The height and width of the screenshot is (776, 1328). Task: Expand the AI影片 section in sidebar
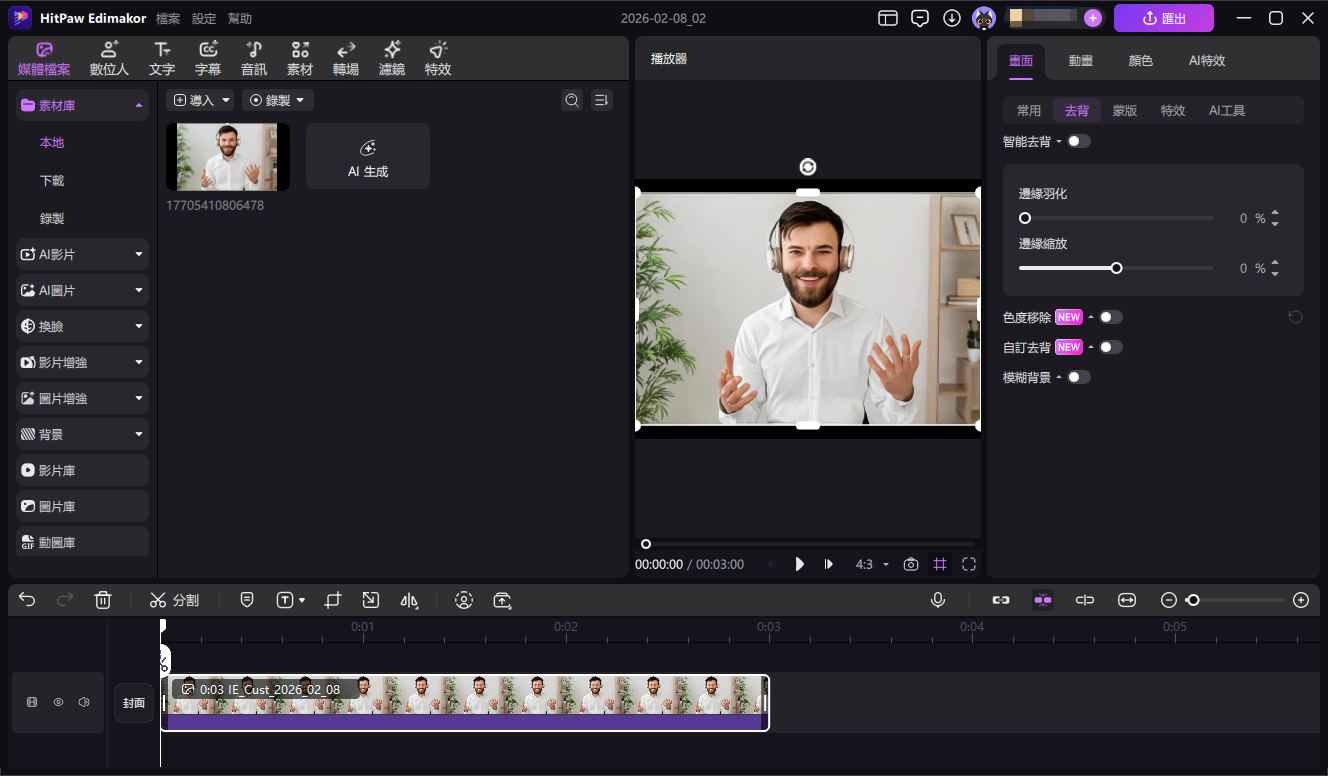click(x=81, y=254)
